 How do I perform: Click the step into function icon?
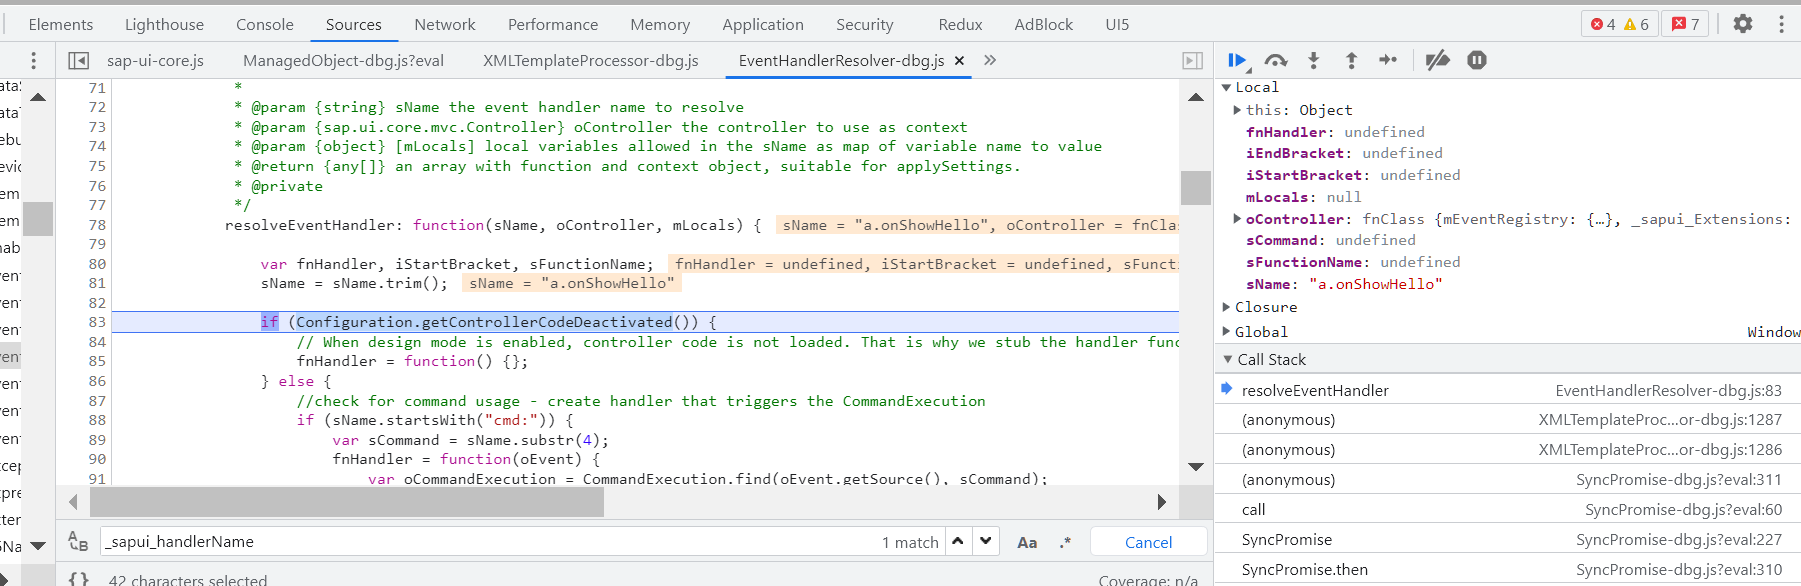point(1314,61)
